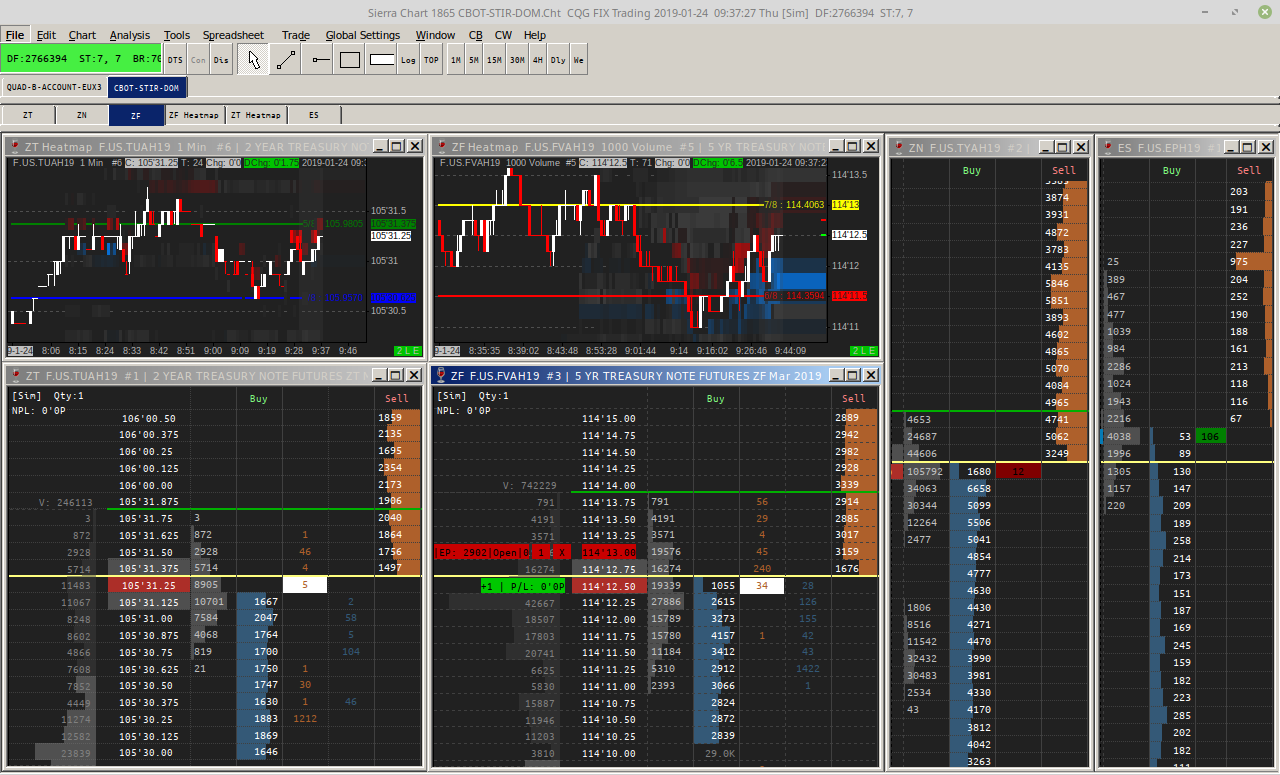This screenshot has width=1280, height=775.
Task: Switch chart to 15M timeframe
Action: pos(494,60)
